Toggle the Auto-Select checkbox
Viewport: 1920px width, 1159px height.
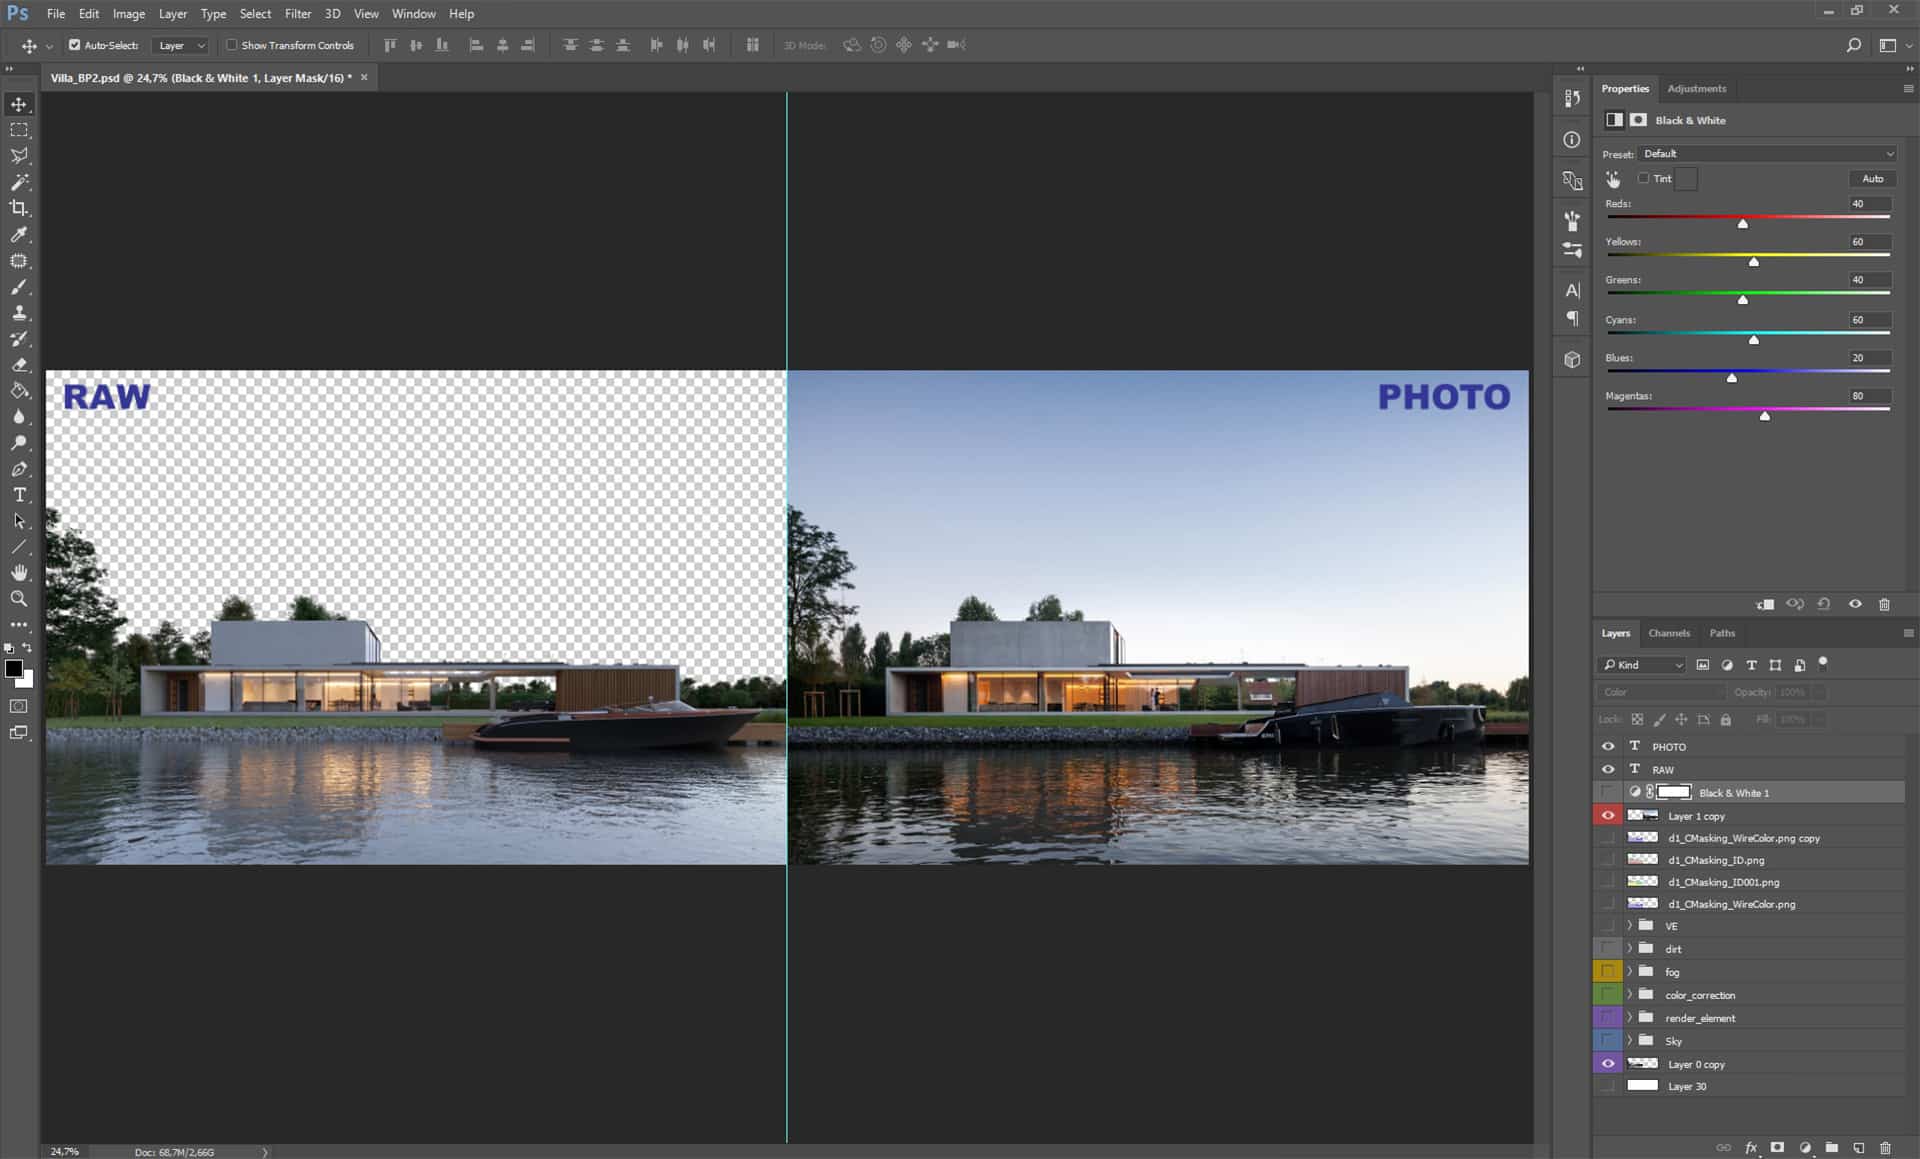(x=74, y=45)
